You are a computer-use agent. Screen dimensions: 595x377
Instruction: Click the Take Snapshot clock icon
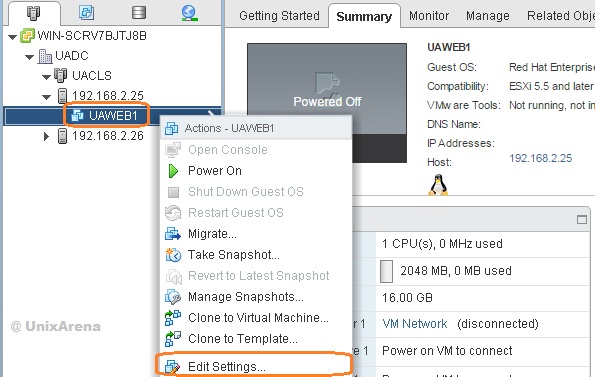click(x=173, y=255)
